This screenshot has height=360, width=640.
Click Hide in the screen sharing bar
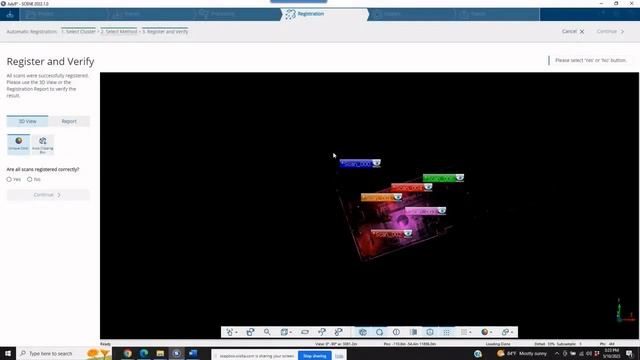tap(339, 356)
